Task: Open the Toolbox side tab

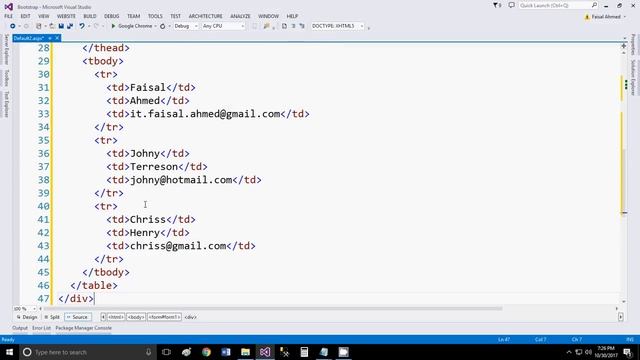Action: (6, 78)
